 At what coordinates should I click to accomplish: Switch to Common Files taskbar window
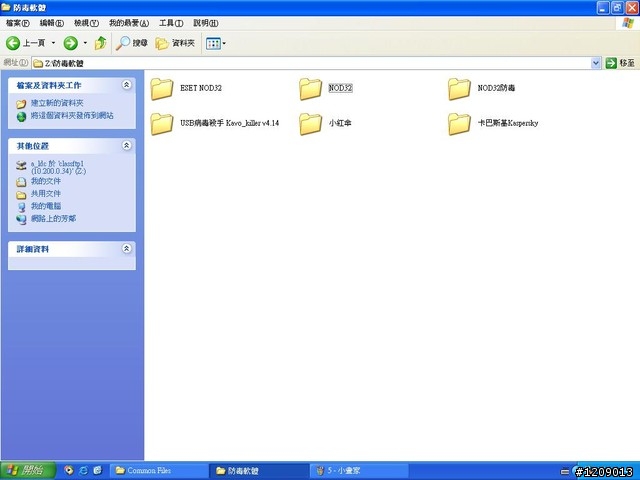click(x=160, y=471)
